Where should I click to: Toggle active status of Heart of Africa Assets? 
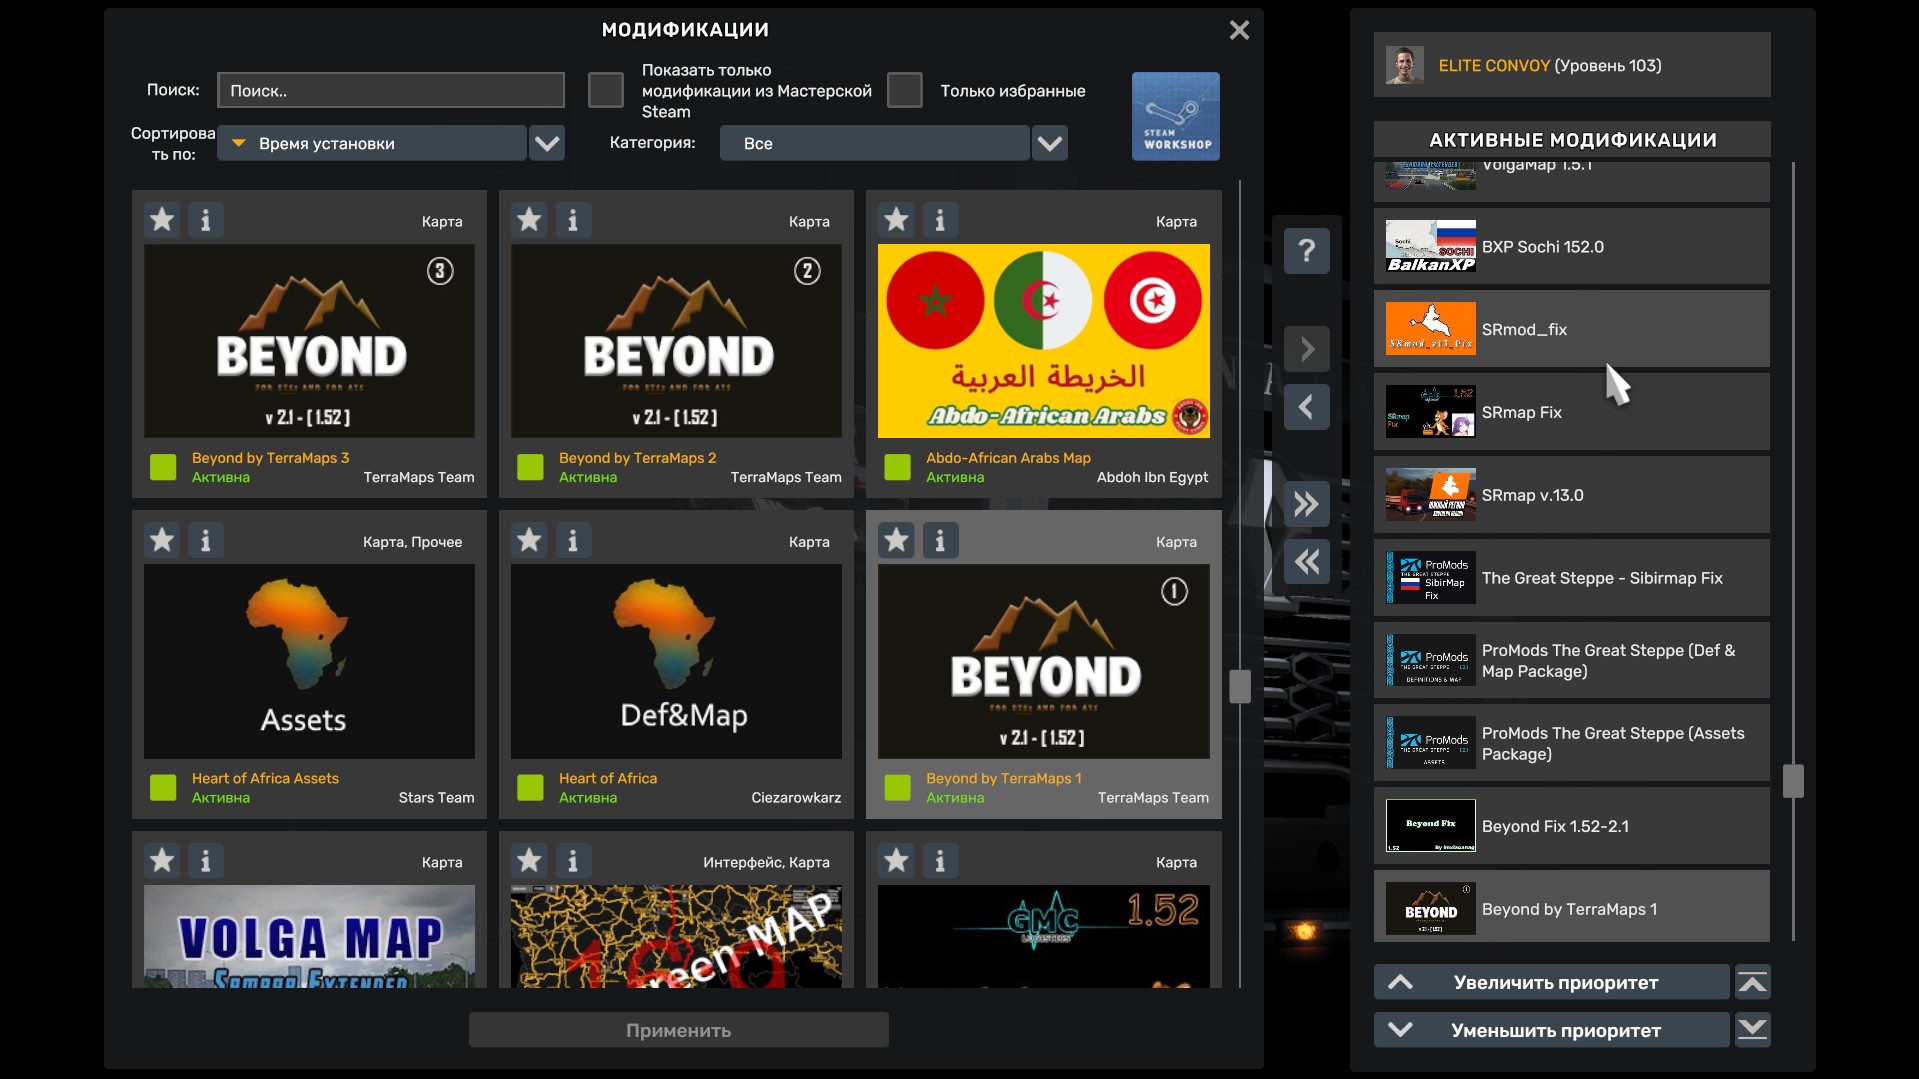[x=163, y=787]
